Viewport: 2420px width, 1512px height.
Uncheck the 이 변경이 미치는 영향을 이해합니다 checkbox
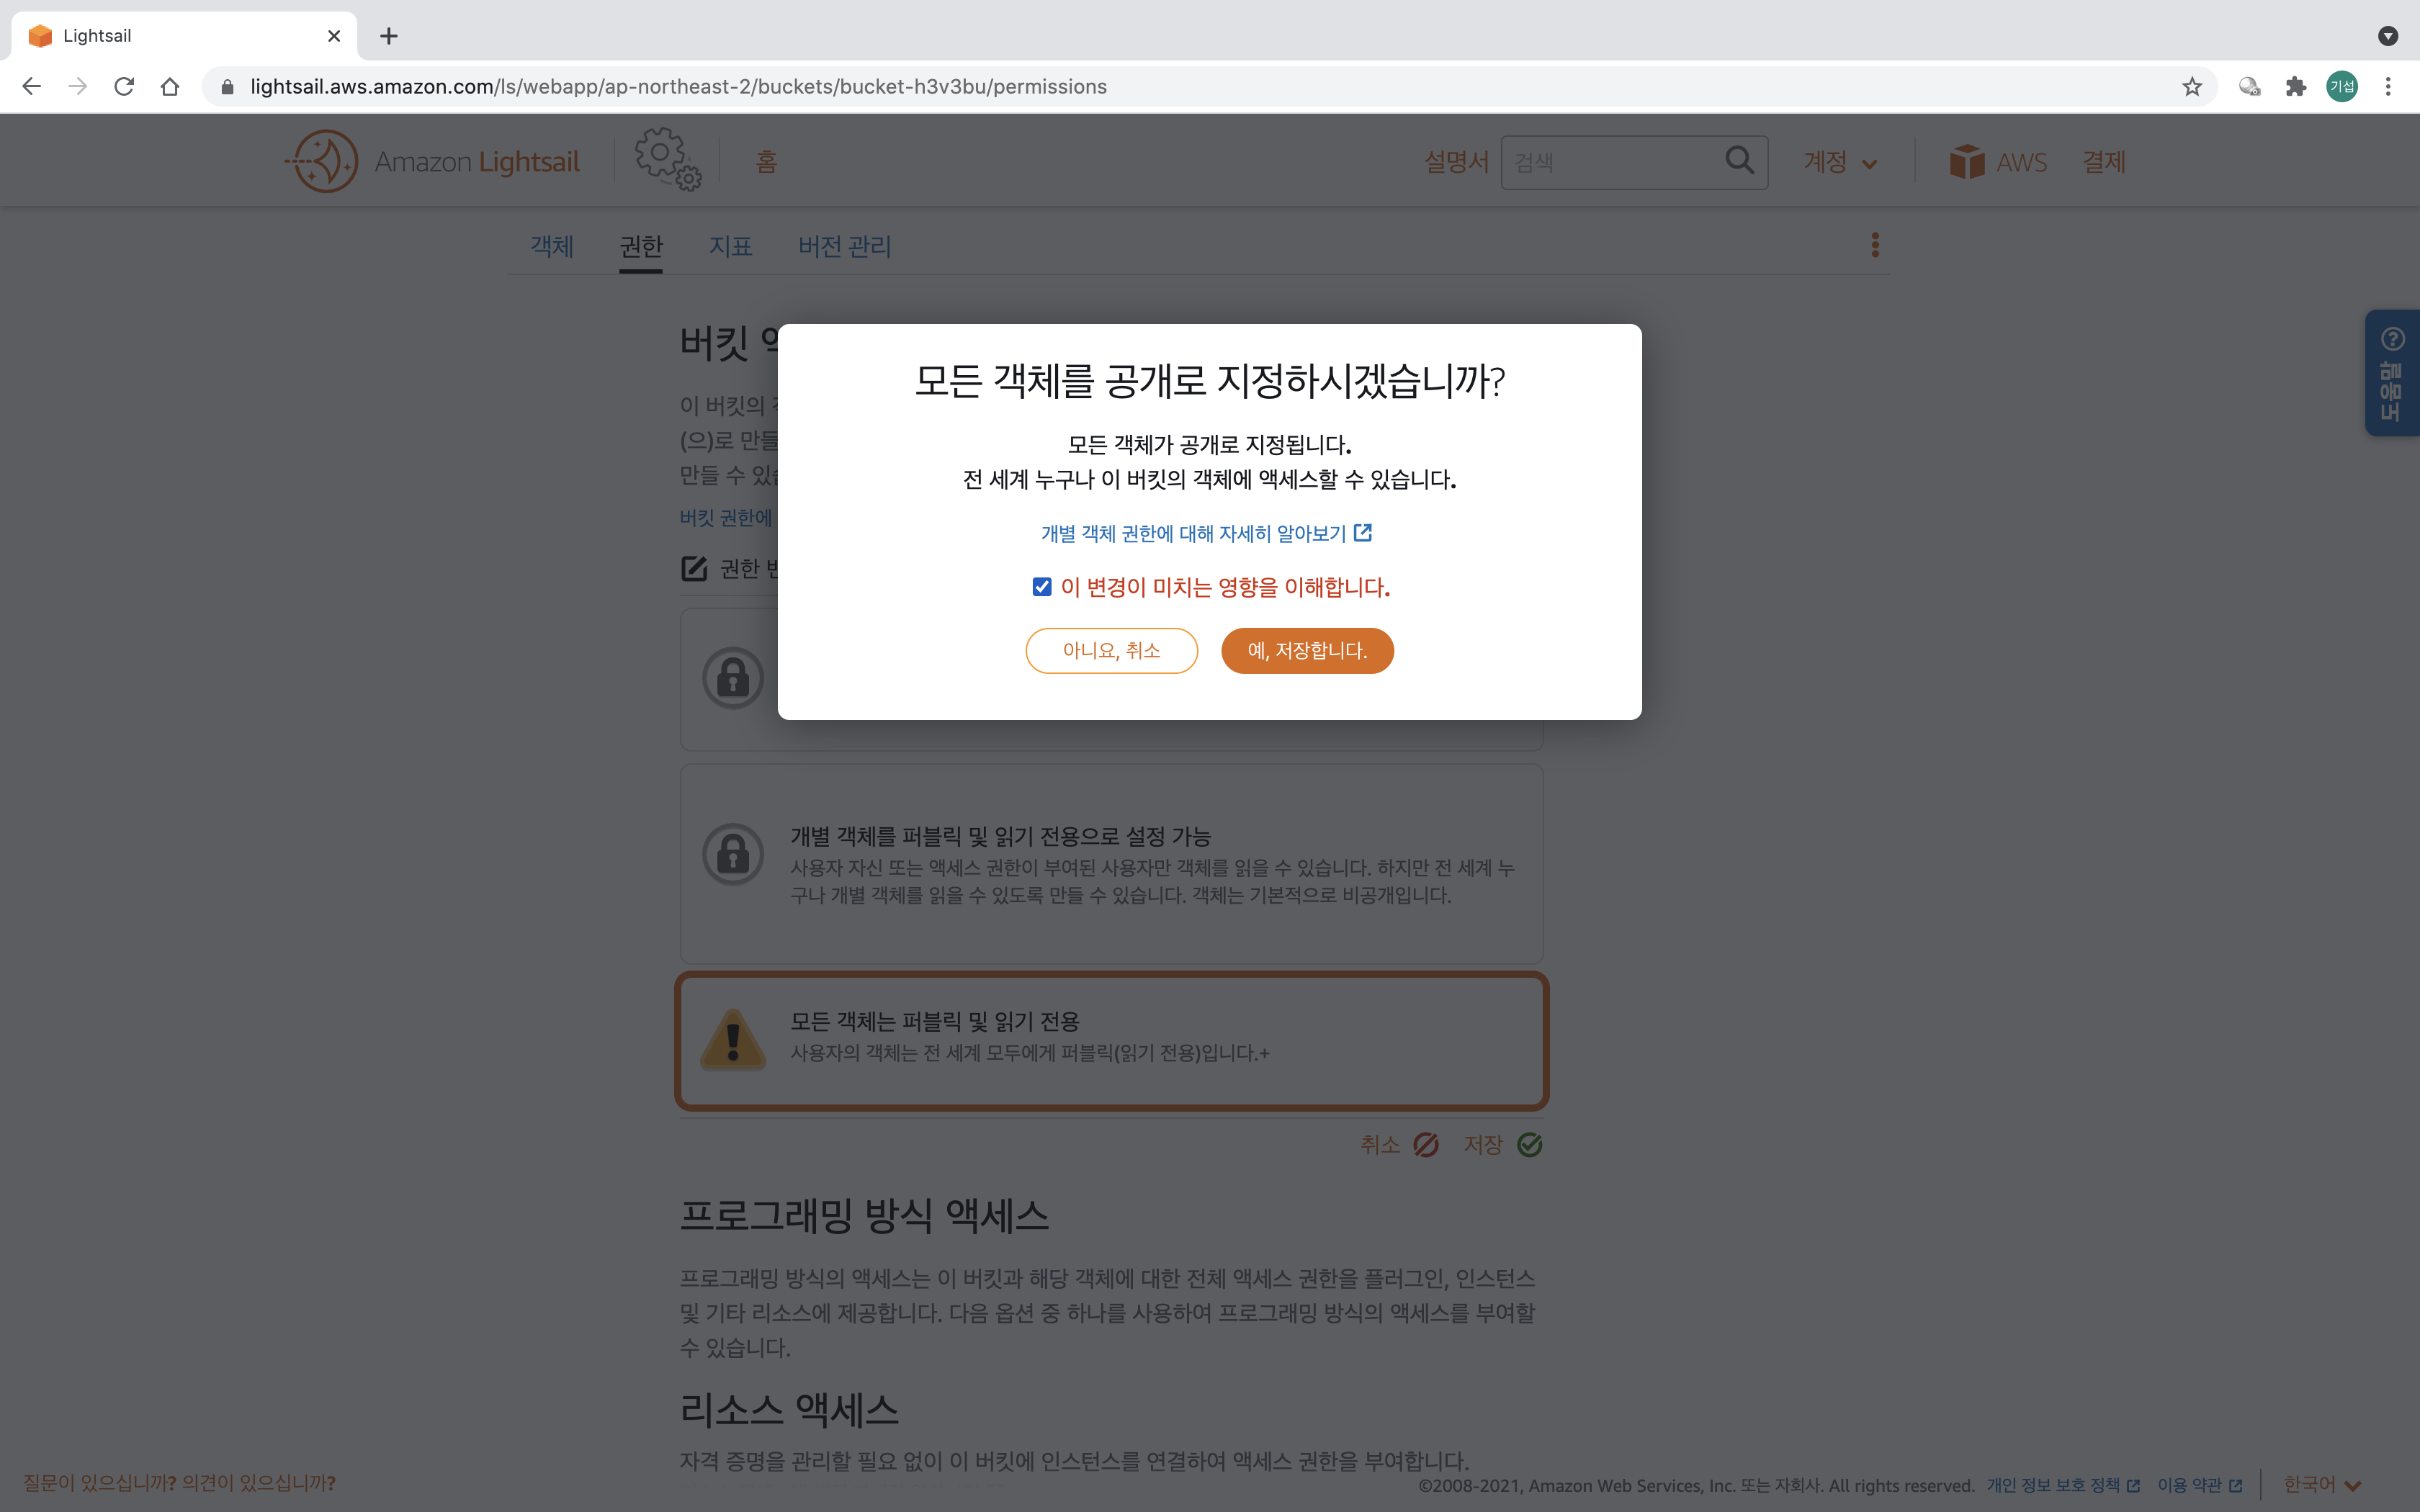click(x=1042, y=587)
